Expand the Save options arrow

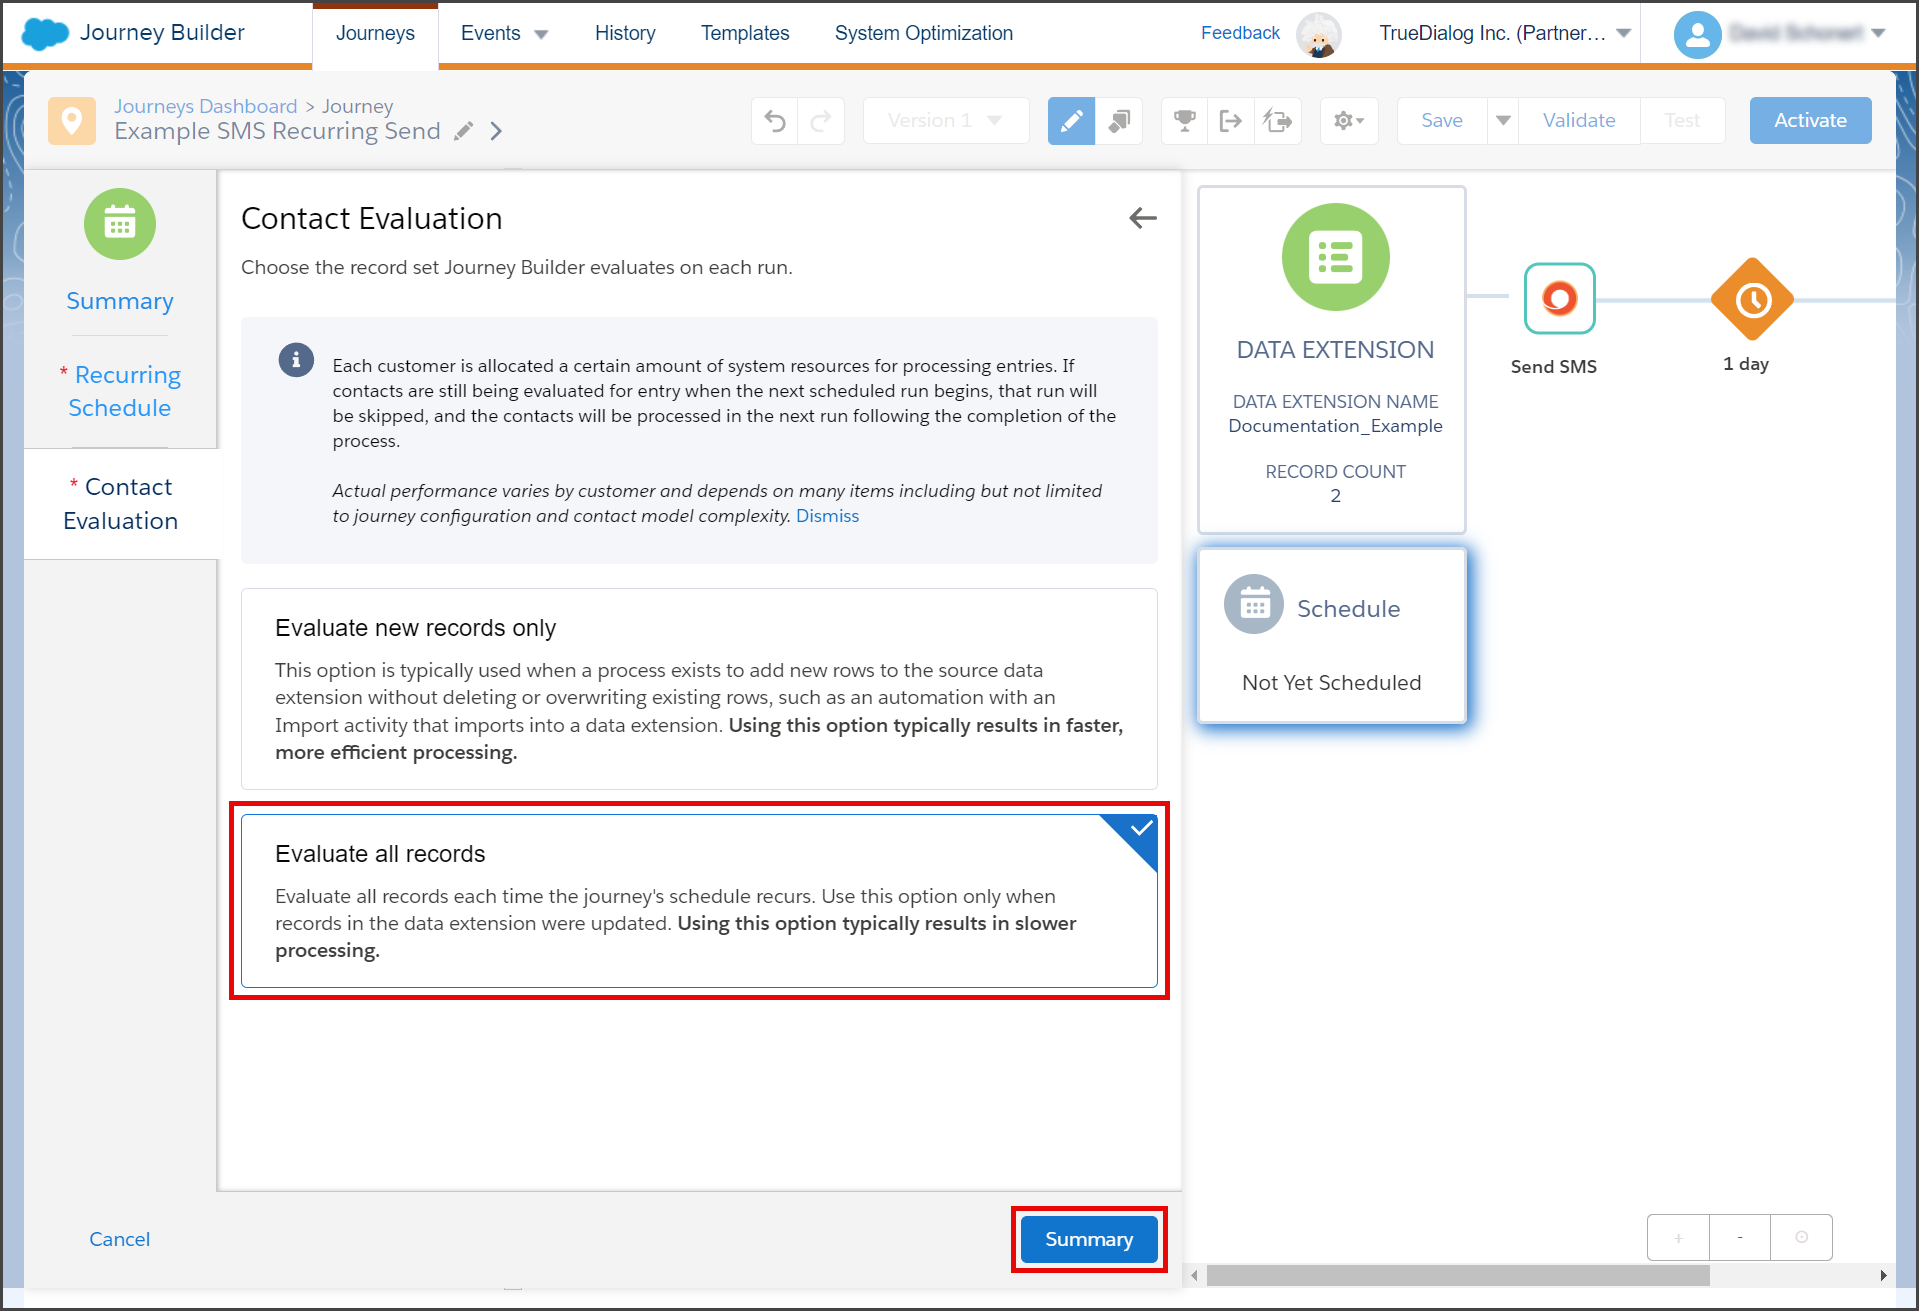(x=1503, y=121)
